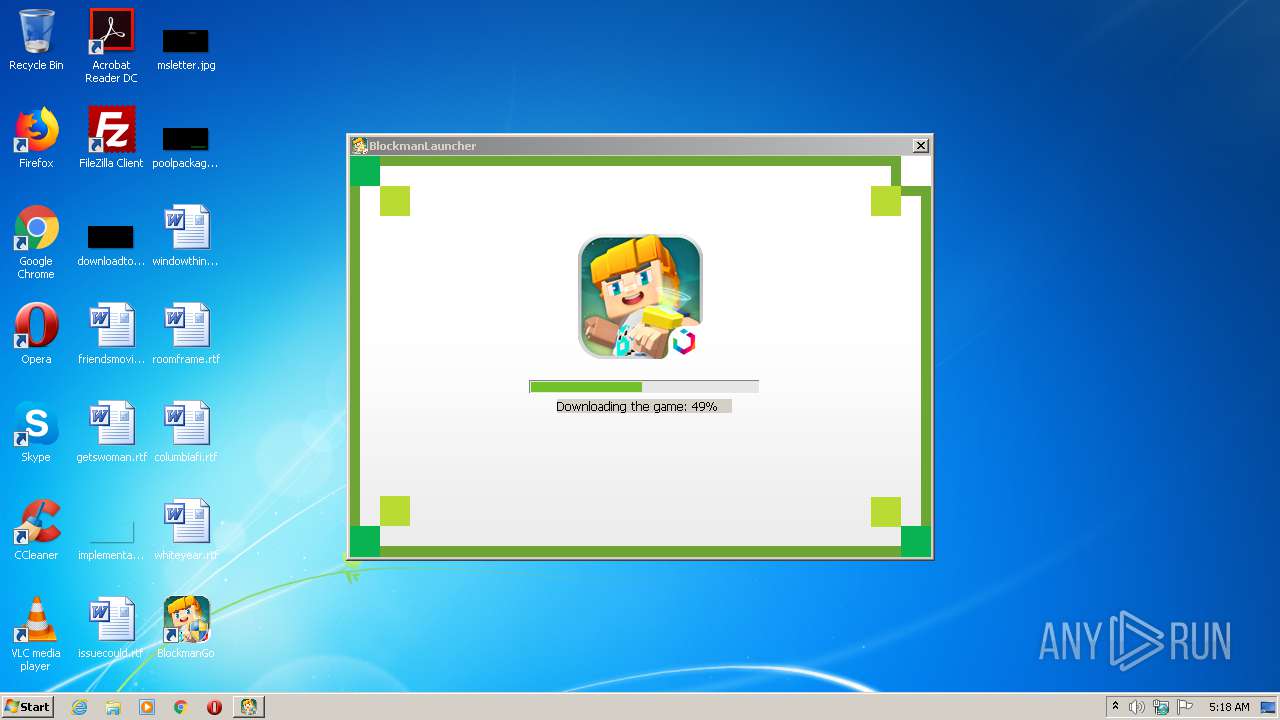Open Opera from the taskbar
The height and width of the screenshot is (720, 1280).
pyautogui.click(x=214, y=707)
